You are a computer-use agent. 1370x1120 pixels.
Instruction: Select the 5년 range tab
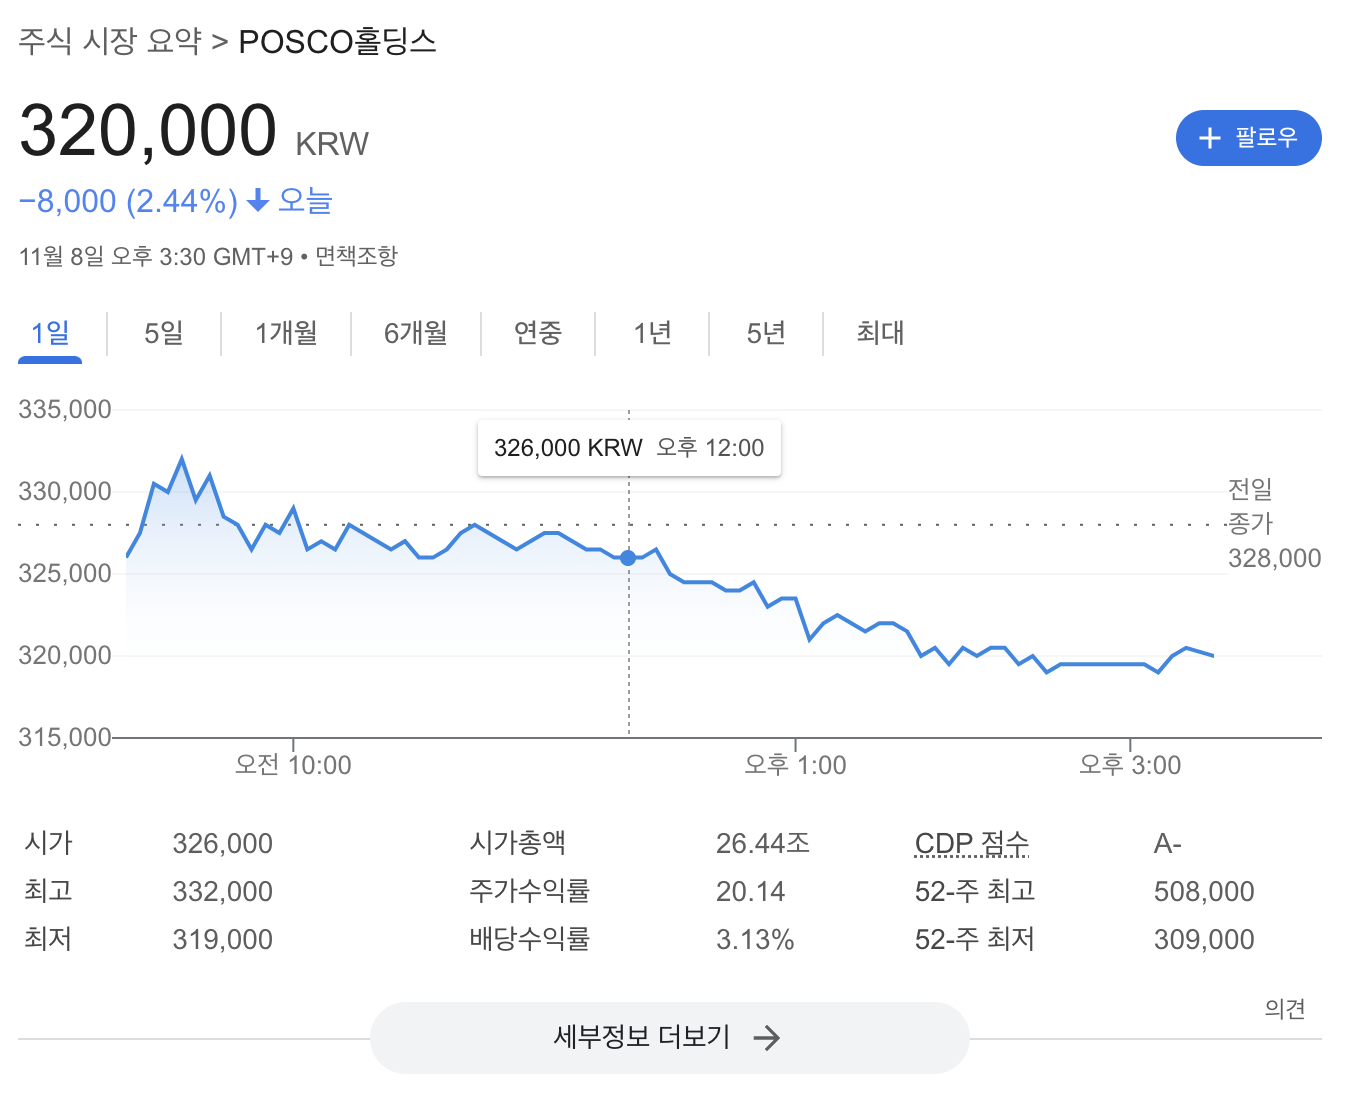765,333
